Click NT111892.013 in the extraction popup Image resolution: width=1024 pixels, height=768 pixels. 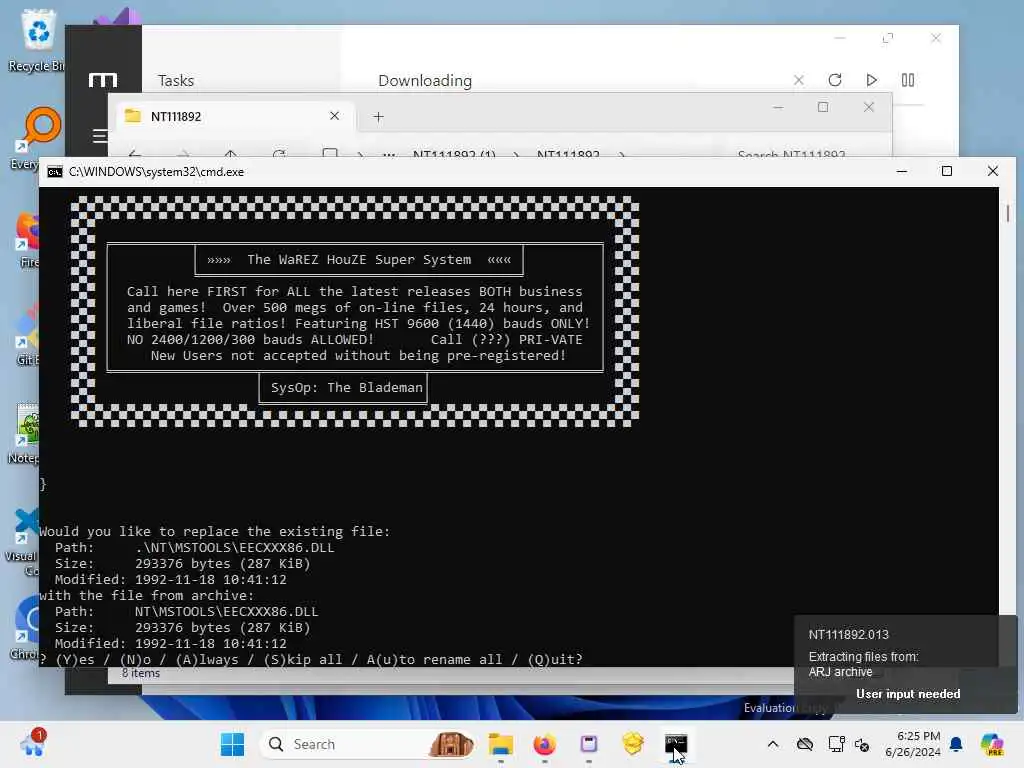pyautogui.click(x=848, y=634)
